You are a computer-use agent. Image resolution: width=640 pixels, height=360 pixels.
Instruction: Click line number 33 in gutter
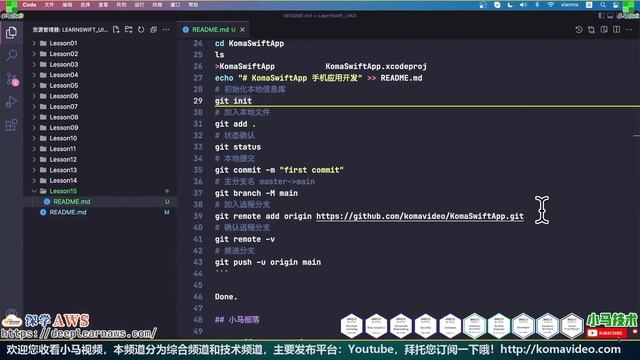coord(198,147)
